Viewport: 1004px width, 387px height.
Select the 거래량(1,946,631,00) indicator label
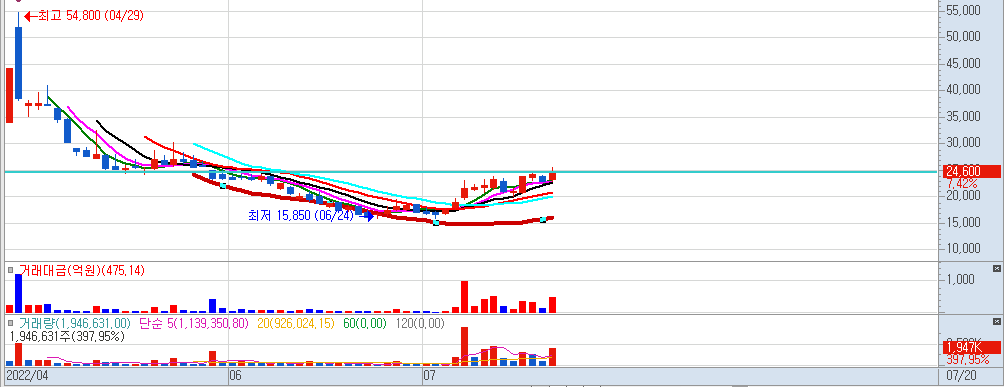click(74, 324)
